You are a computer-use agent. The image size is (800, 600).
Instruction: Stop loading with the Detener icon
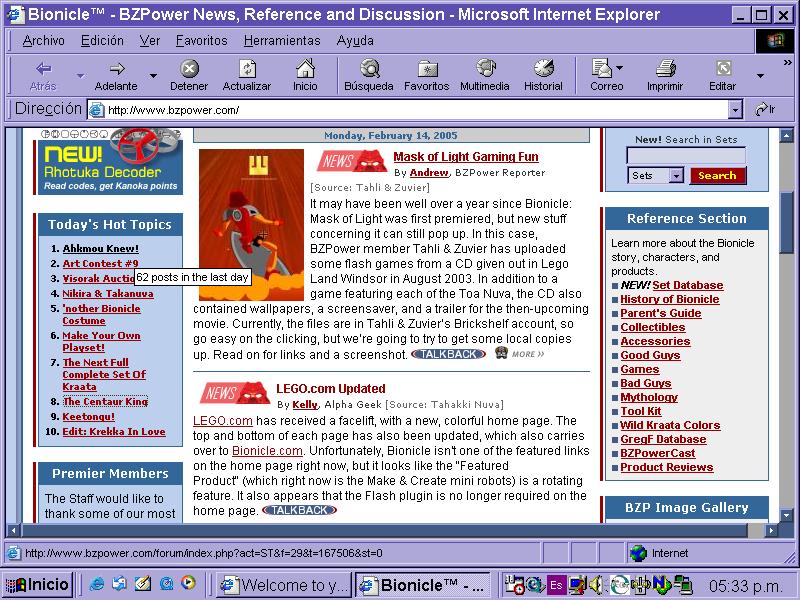[189, 68]
